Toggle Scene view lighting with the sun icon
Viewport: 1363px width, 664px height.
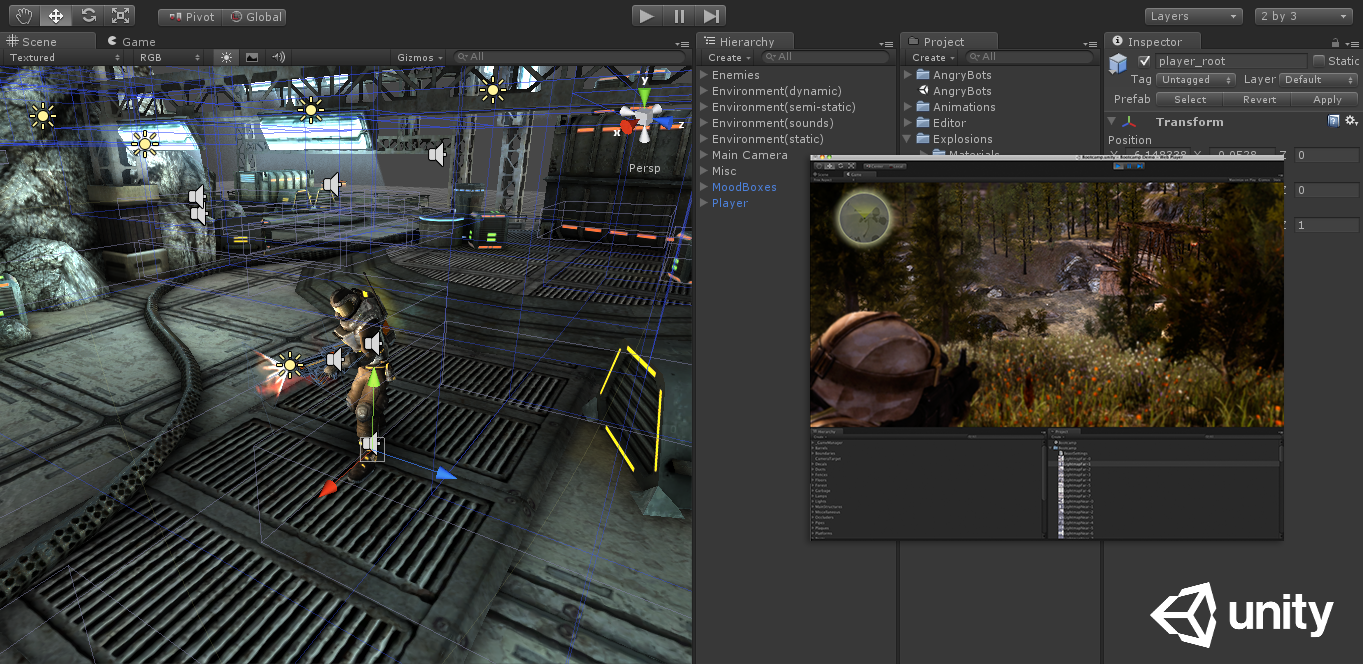tap(225, 57)
